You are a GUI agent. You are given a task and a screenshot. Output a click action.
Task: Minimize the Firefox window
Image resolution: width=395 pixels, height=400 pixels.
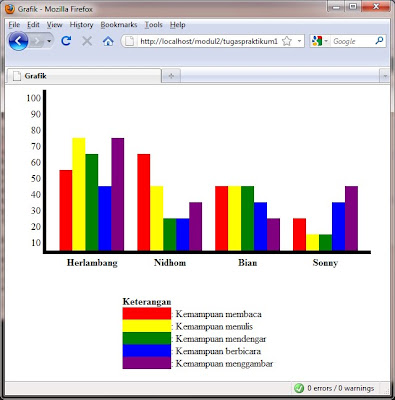[x=336, y=6]
